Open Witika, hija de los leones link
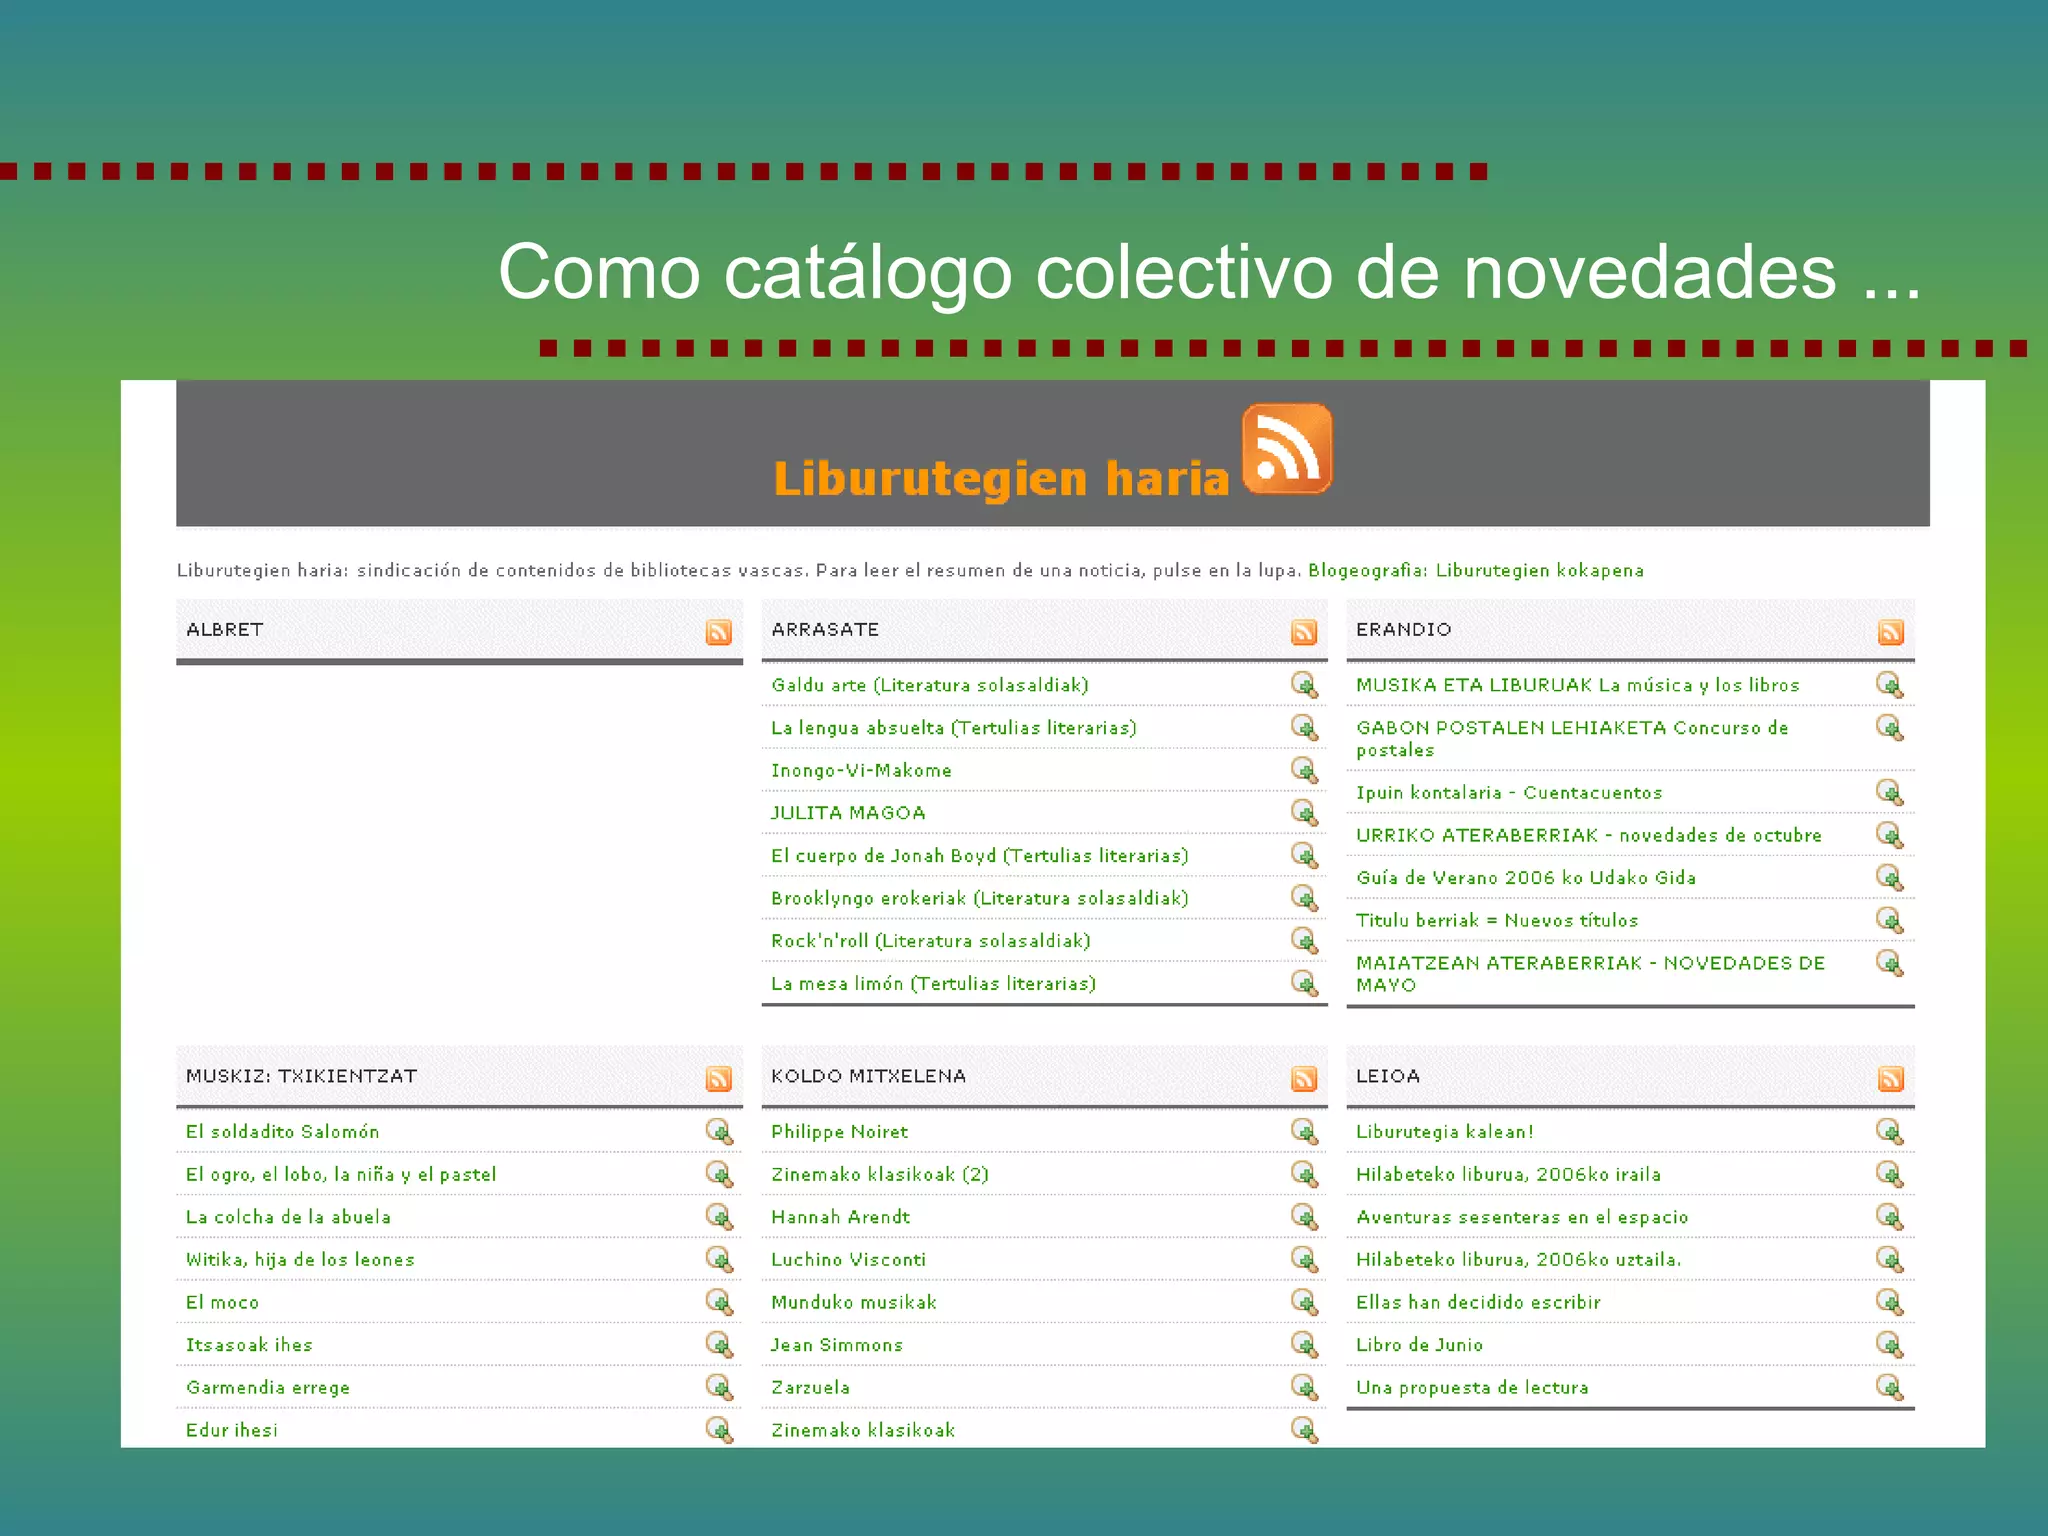The width and height of the screenshot is (2048, 1536). click(300, 1259)
